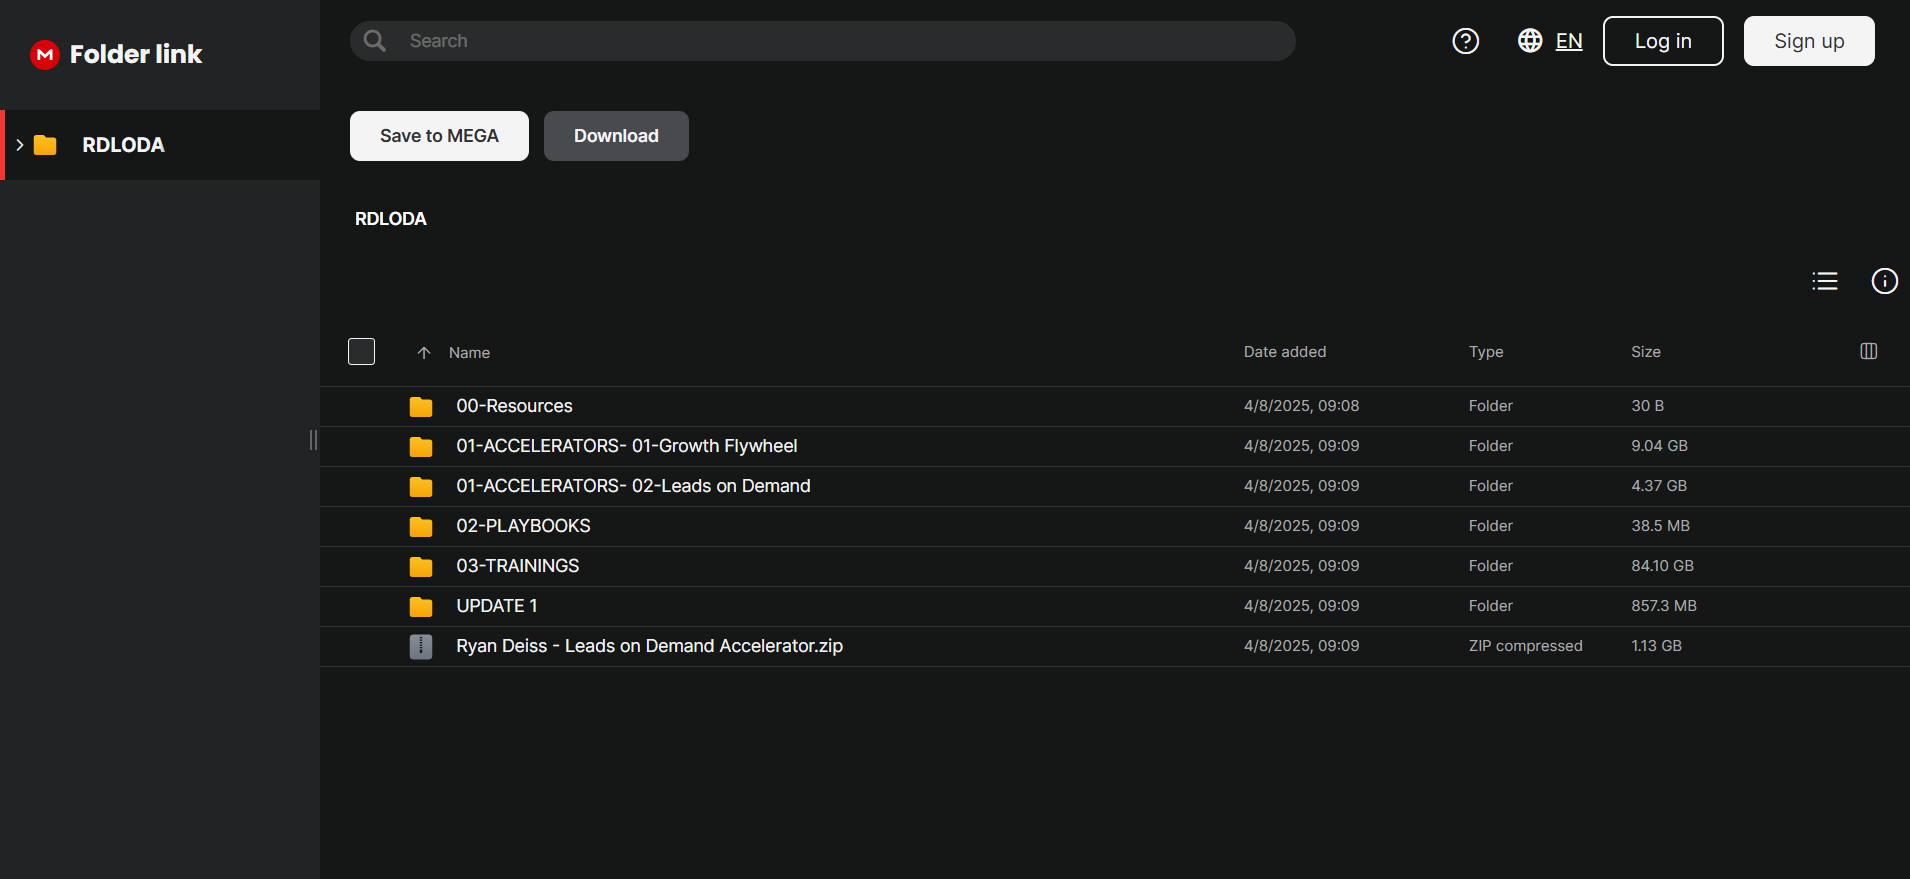Click the RDLODA folder icon in sidebar
Viewport: 1910px width, 879px height.
pos(45,145)
